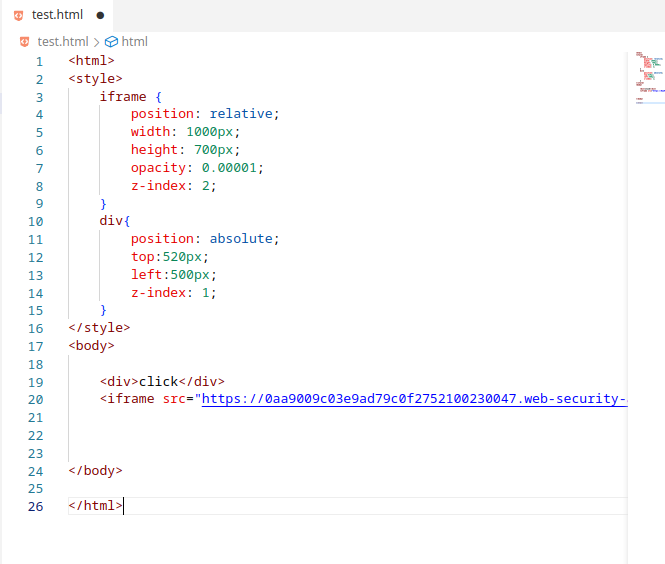Open test.html breadcrumb item
Viewport: 665px width, 564px height.
63,42
